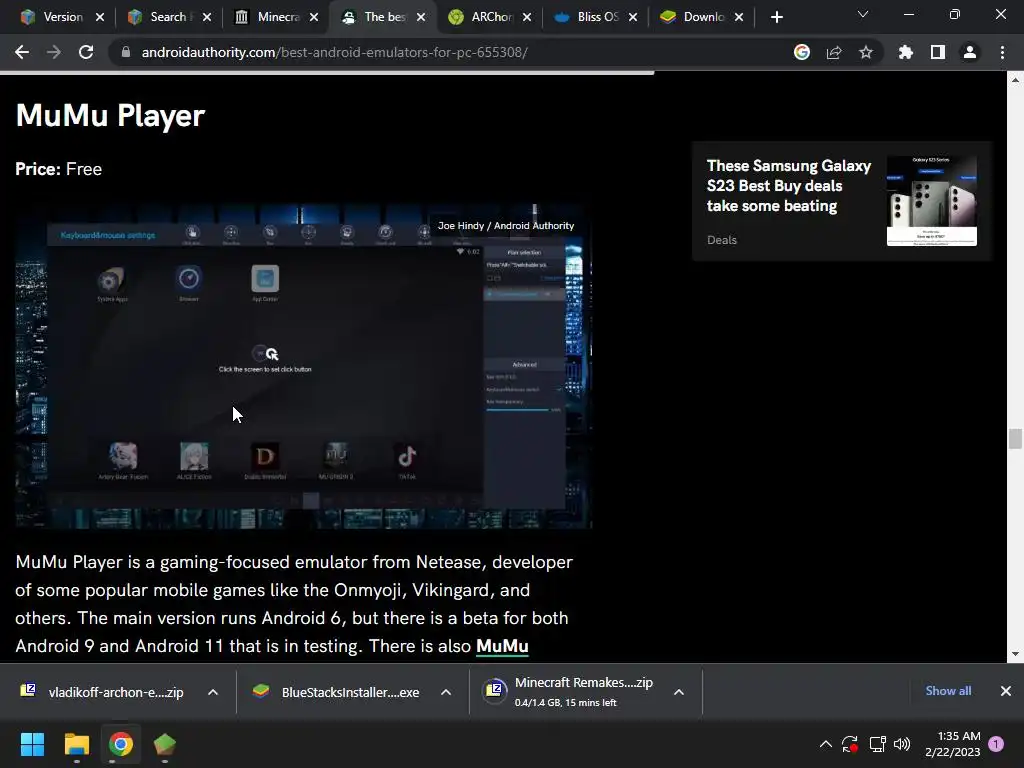This screenshot has width=1024, height=768.
Task: Click the scrollbar down arrow
Action: (1015, 654)
